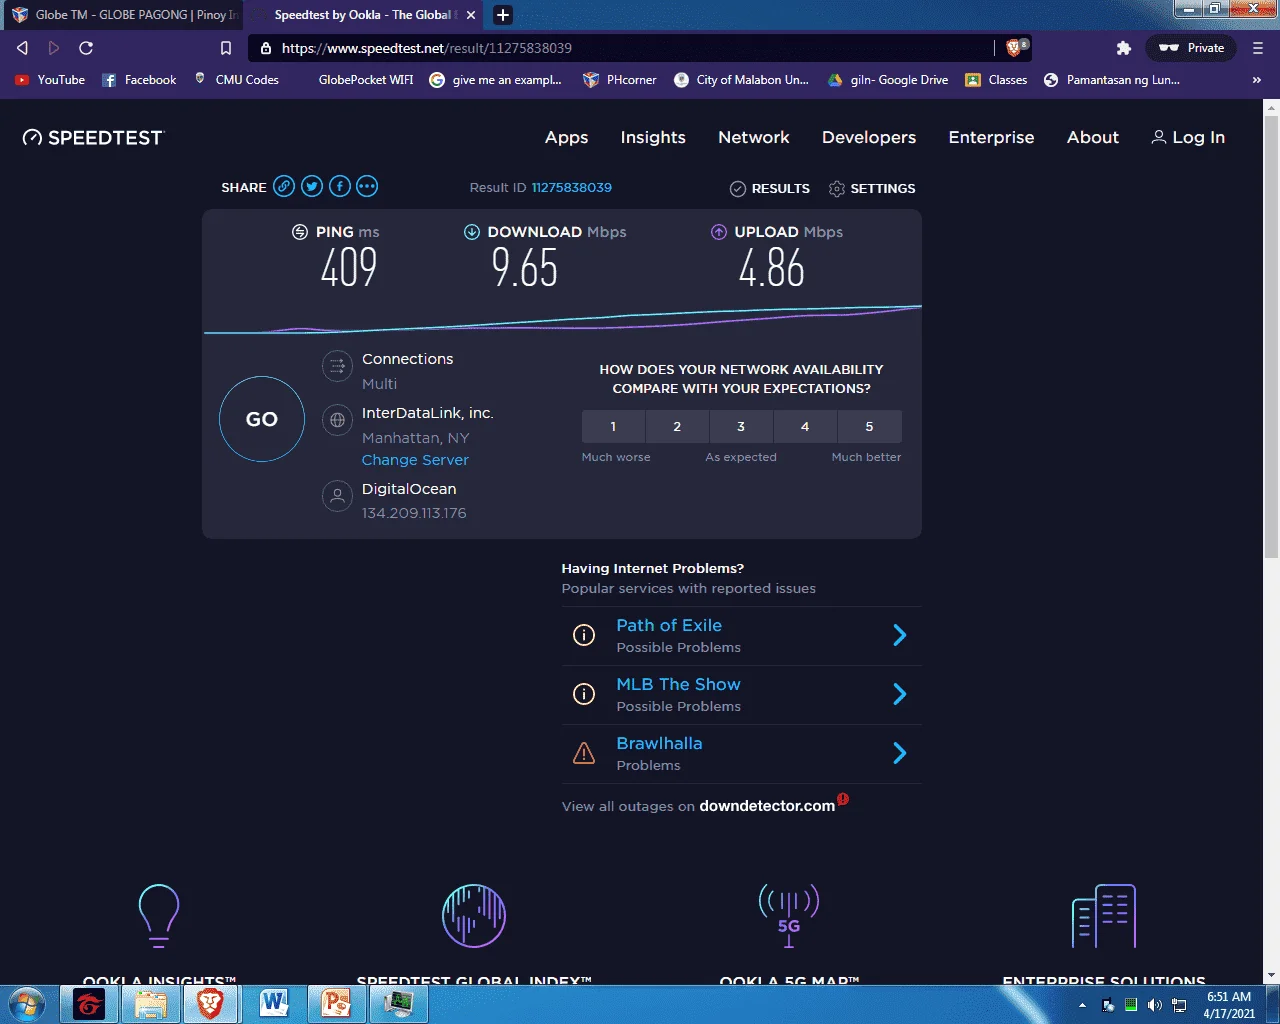Click MLB The Show info icon
Screen dimensions: 1280x1024
pyautogui.click(x=584, y=694)
